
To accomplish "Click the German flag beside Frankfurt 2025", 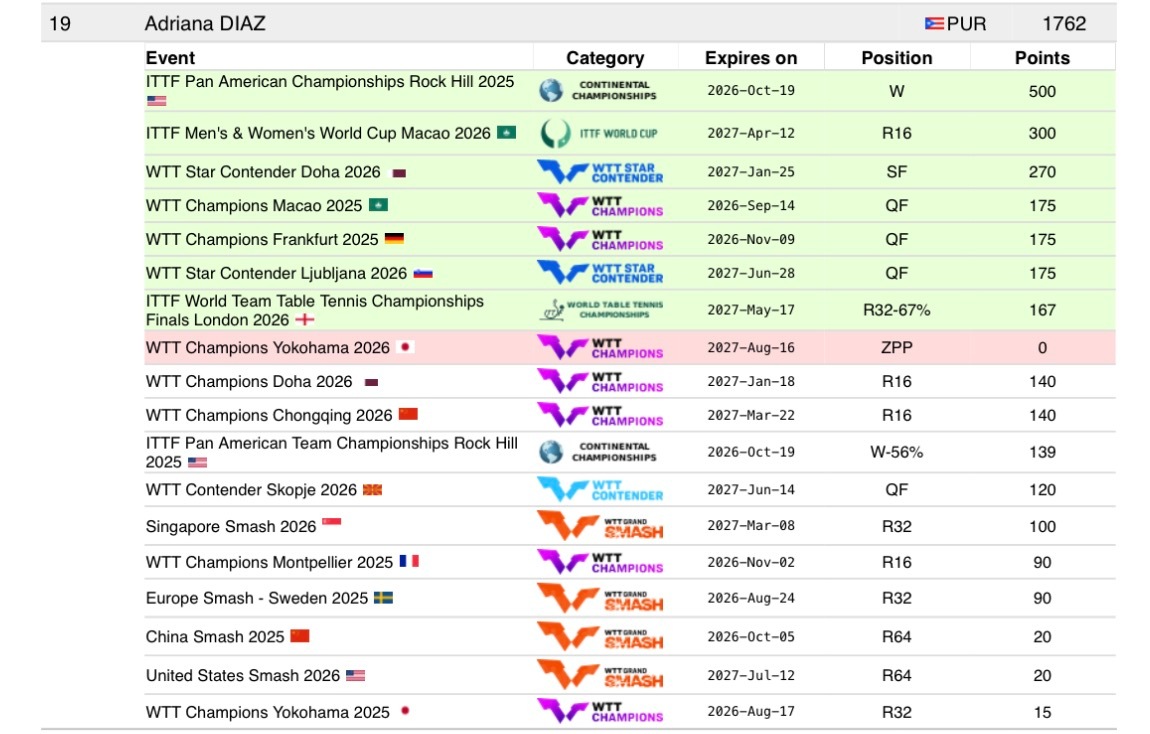I will 395,239.
